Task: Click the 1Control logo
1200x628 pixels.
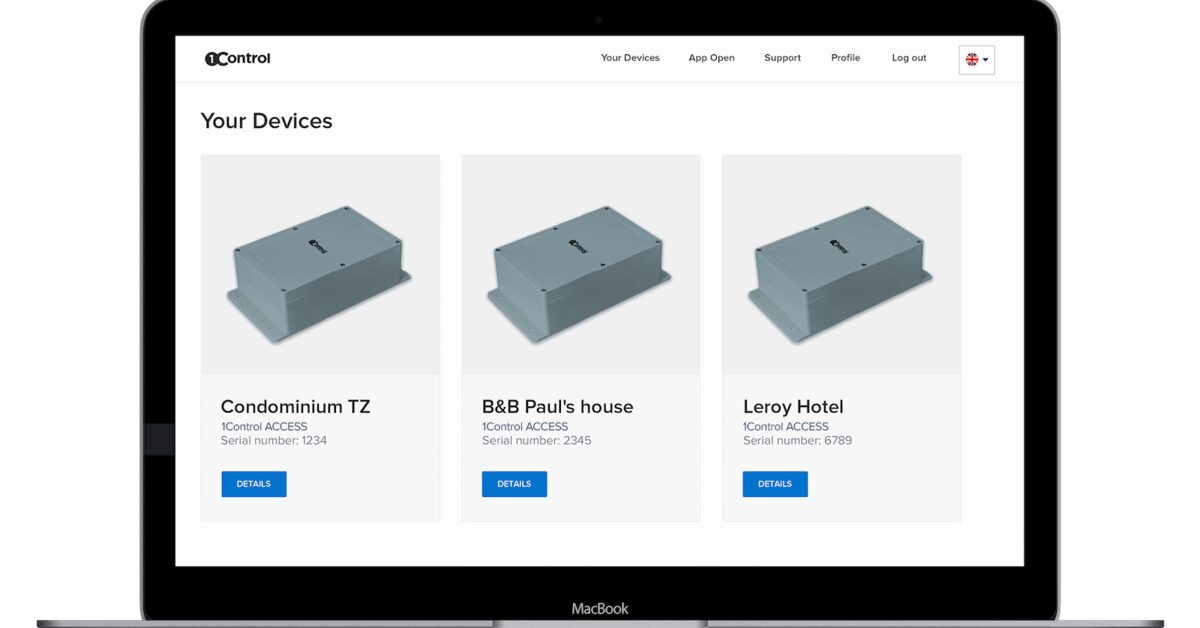Action: pos(238,58)
